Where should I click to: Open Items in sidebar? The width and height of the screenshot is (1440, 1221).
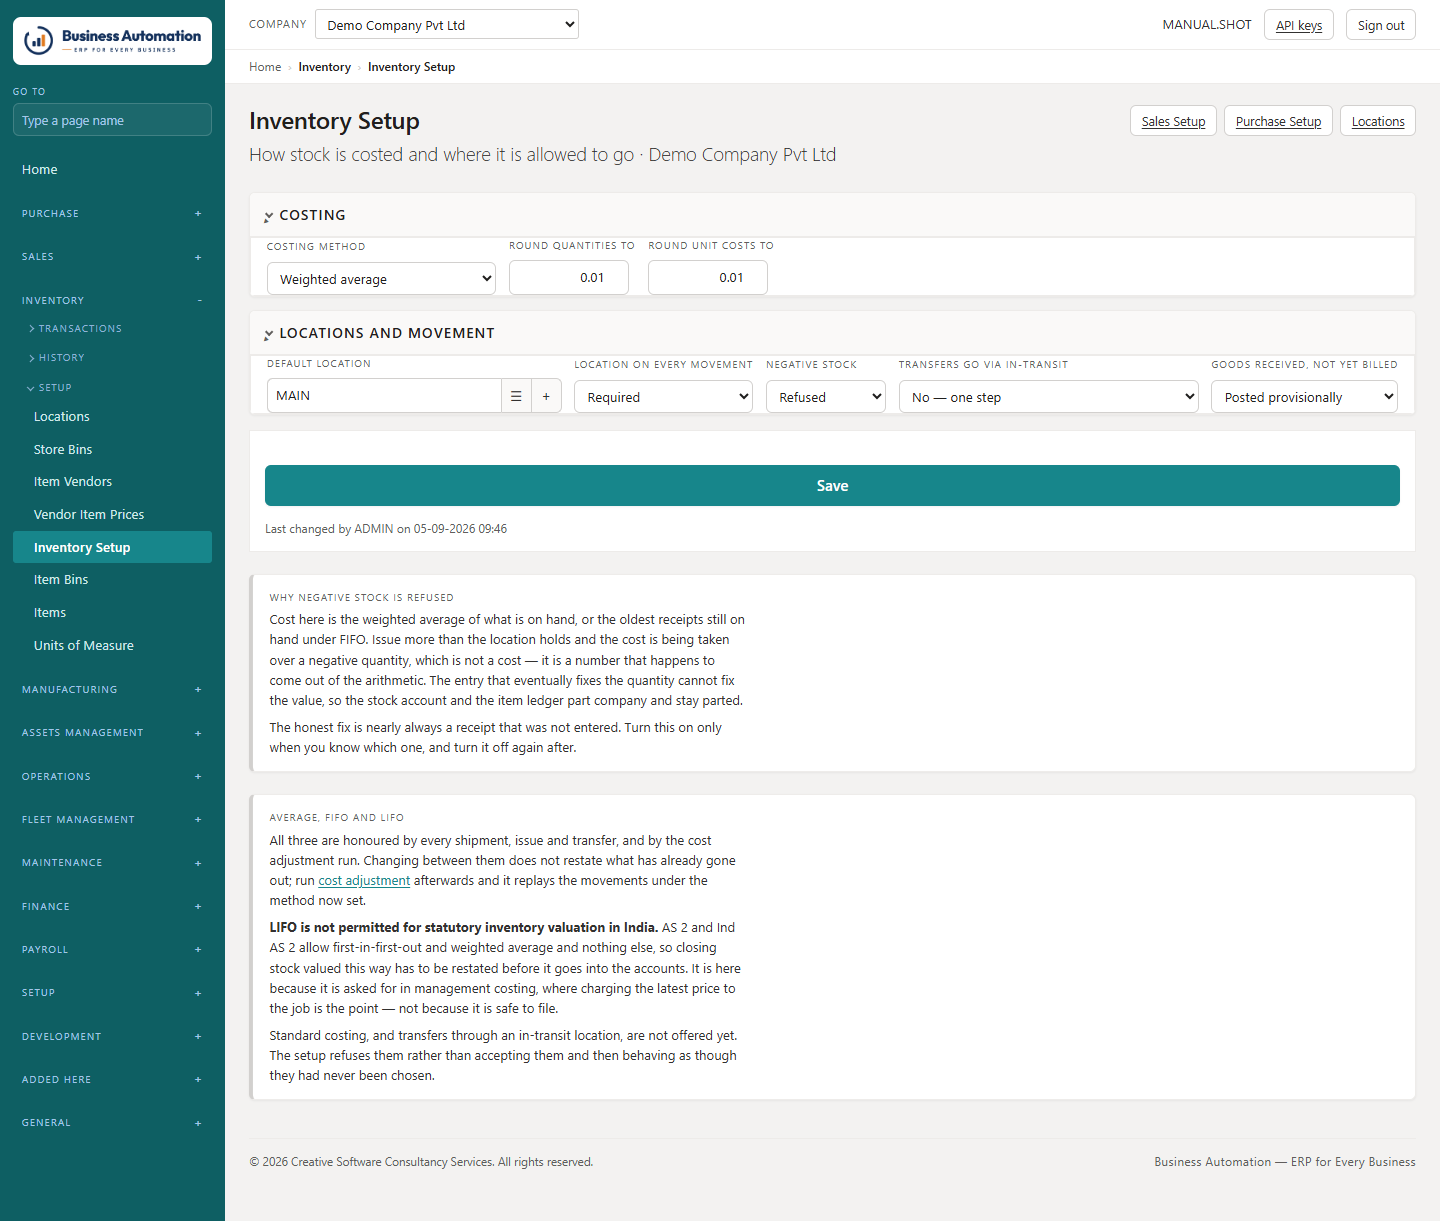[112, 613]
